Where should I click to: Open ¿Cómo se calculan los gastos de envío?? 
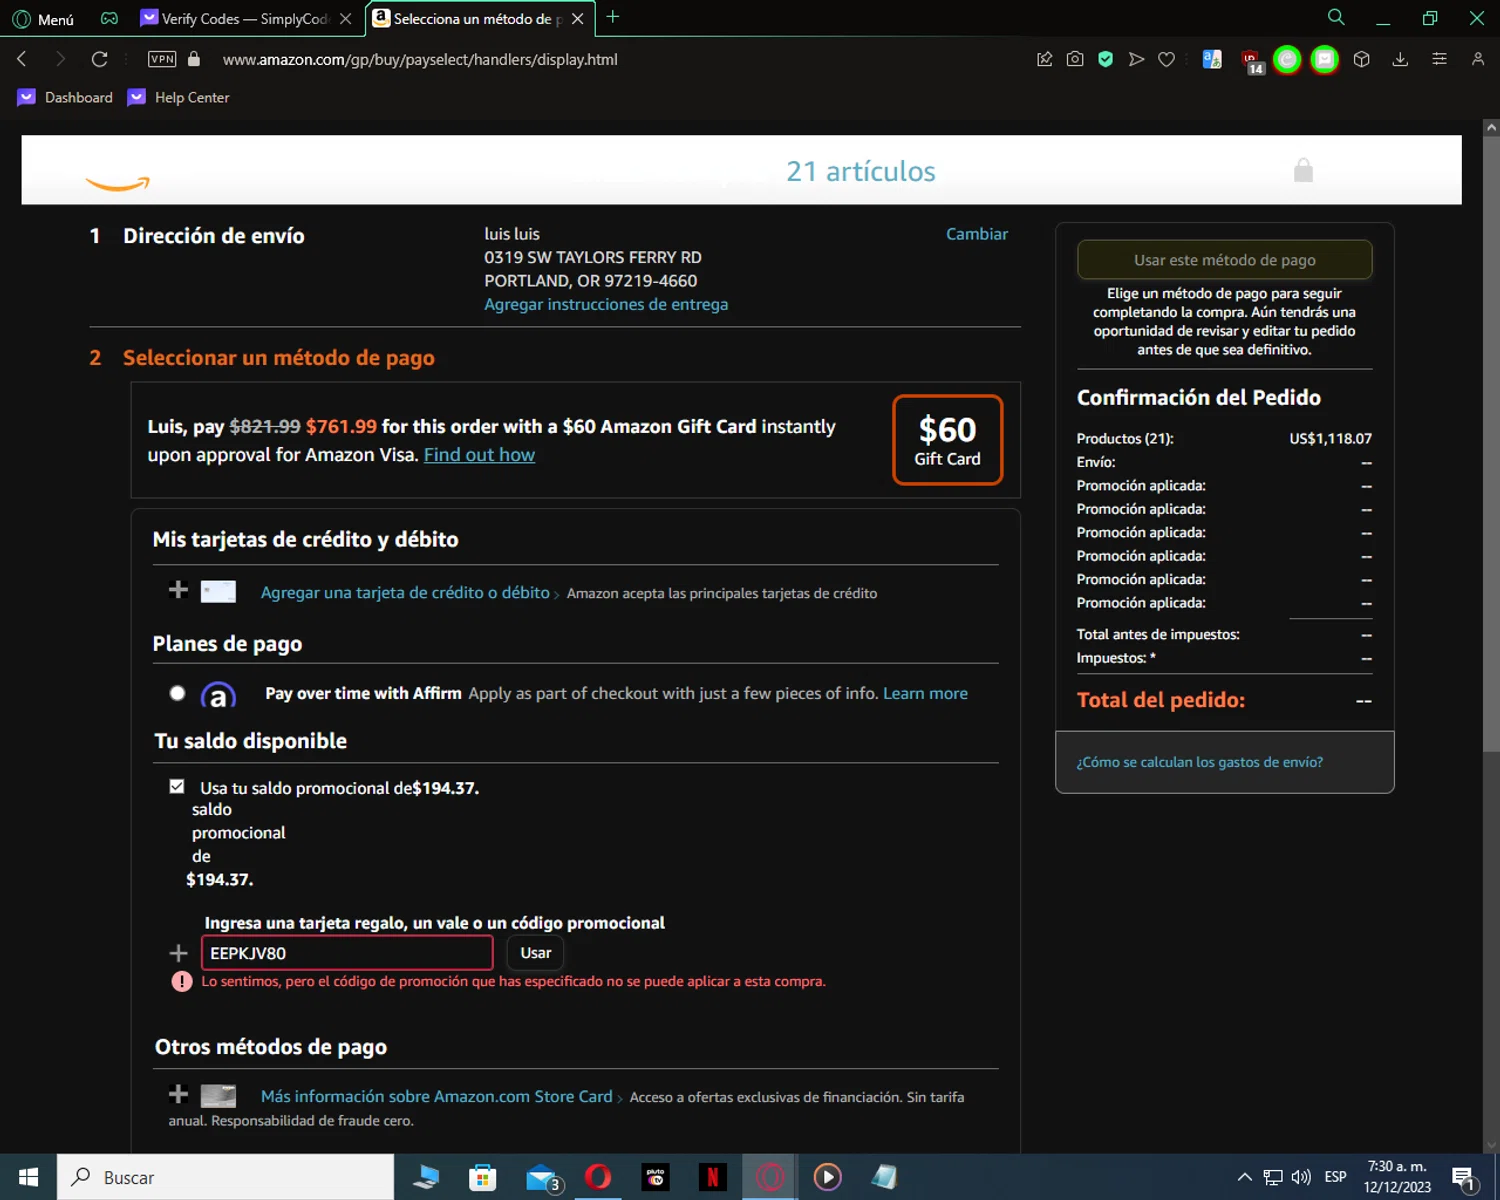[1199, 762]
